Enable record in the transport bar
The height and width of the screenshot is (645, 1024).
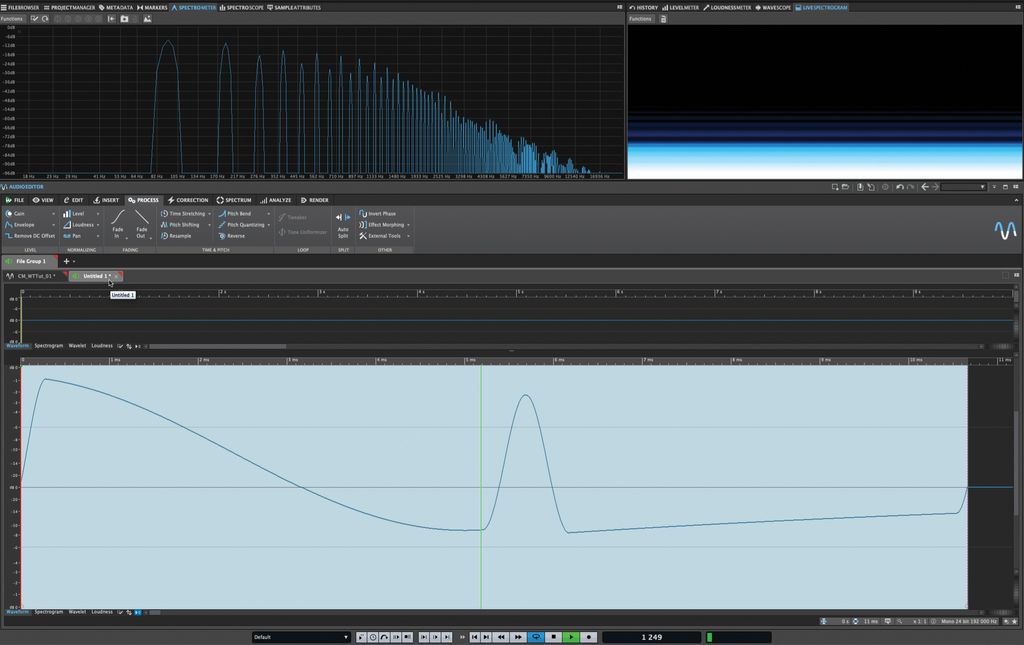point(587,637)
